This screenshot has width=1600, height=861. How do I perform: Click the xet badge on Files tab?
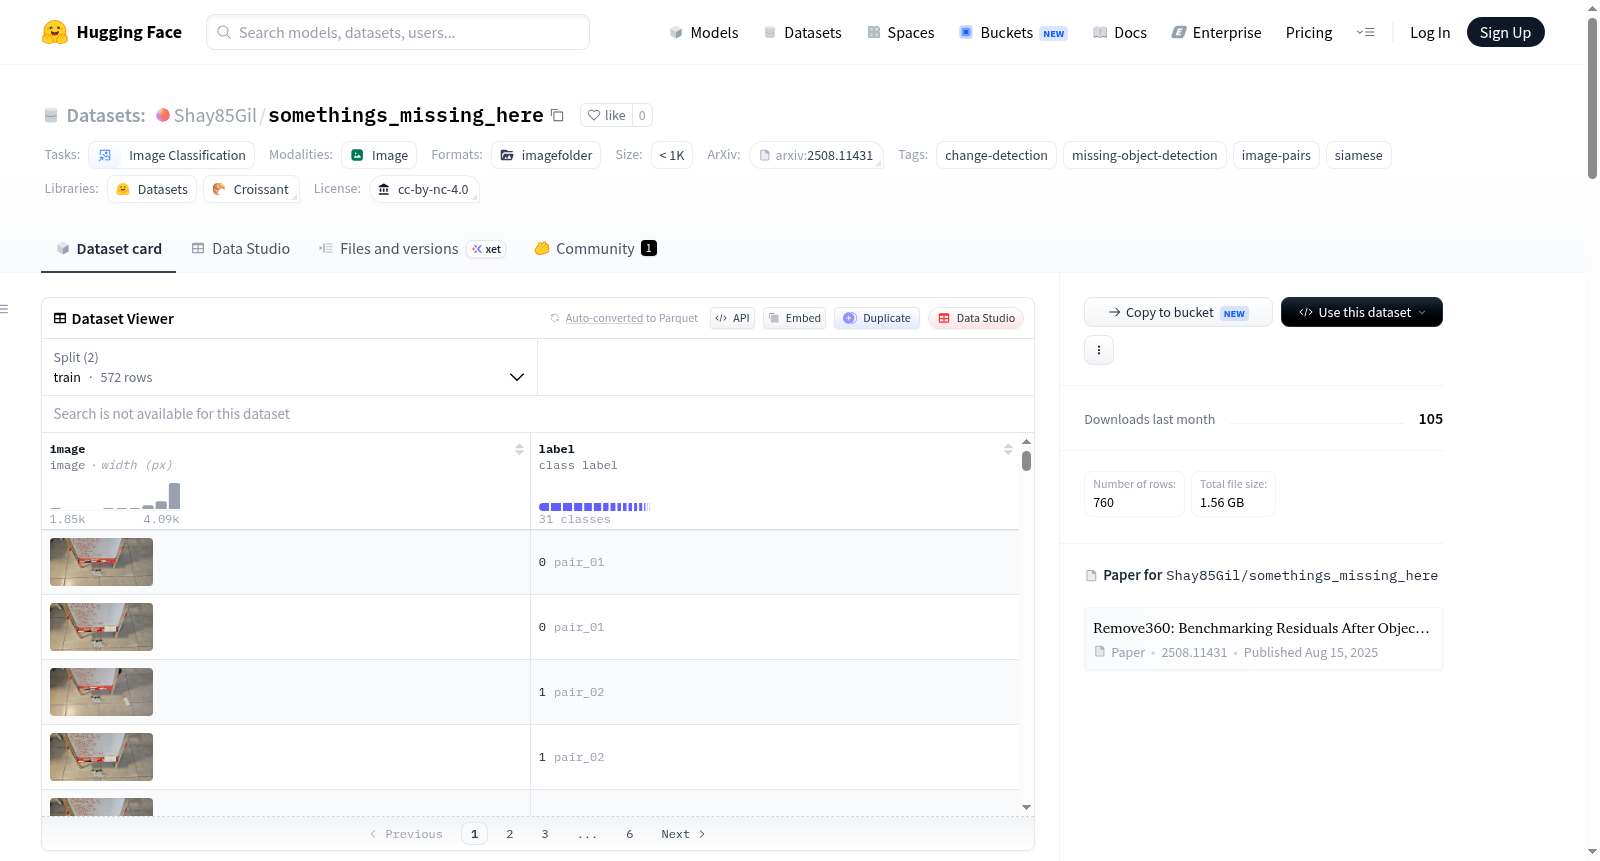click(487, 249)
